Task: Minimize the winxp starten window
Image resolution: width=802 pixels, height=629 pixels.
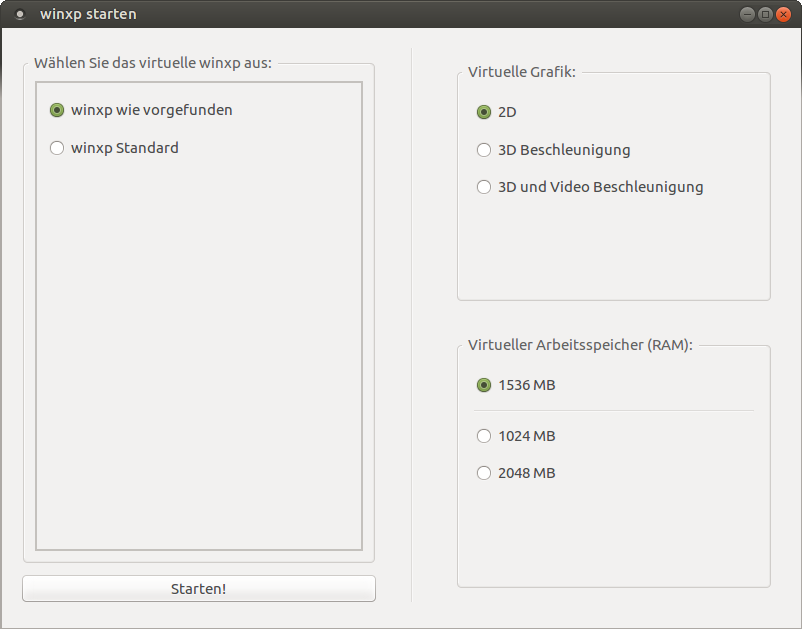Action: click(747, 14)
